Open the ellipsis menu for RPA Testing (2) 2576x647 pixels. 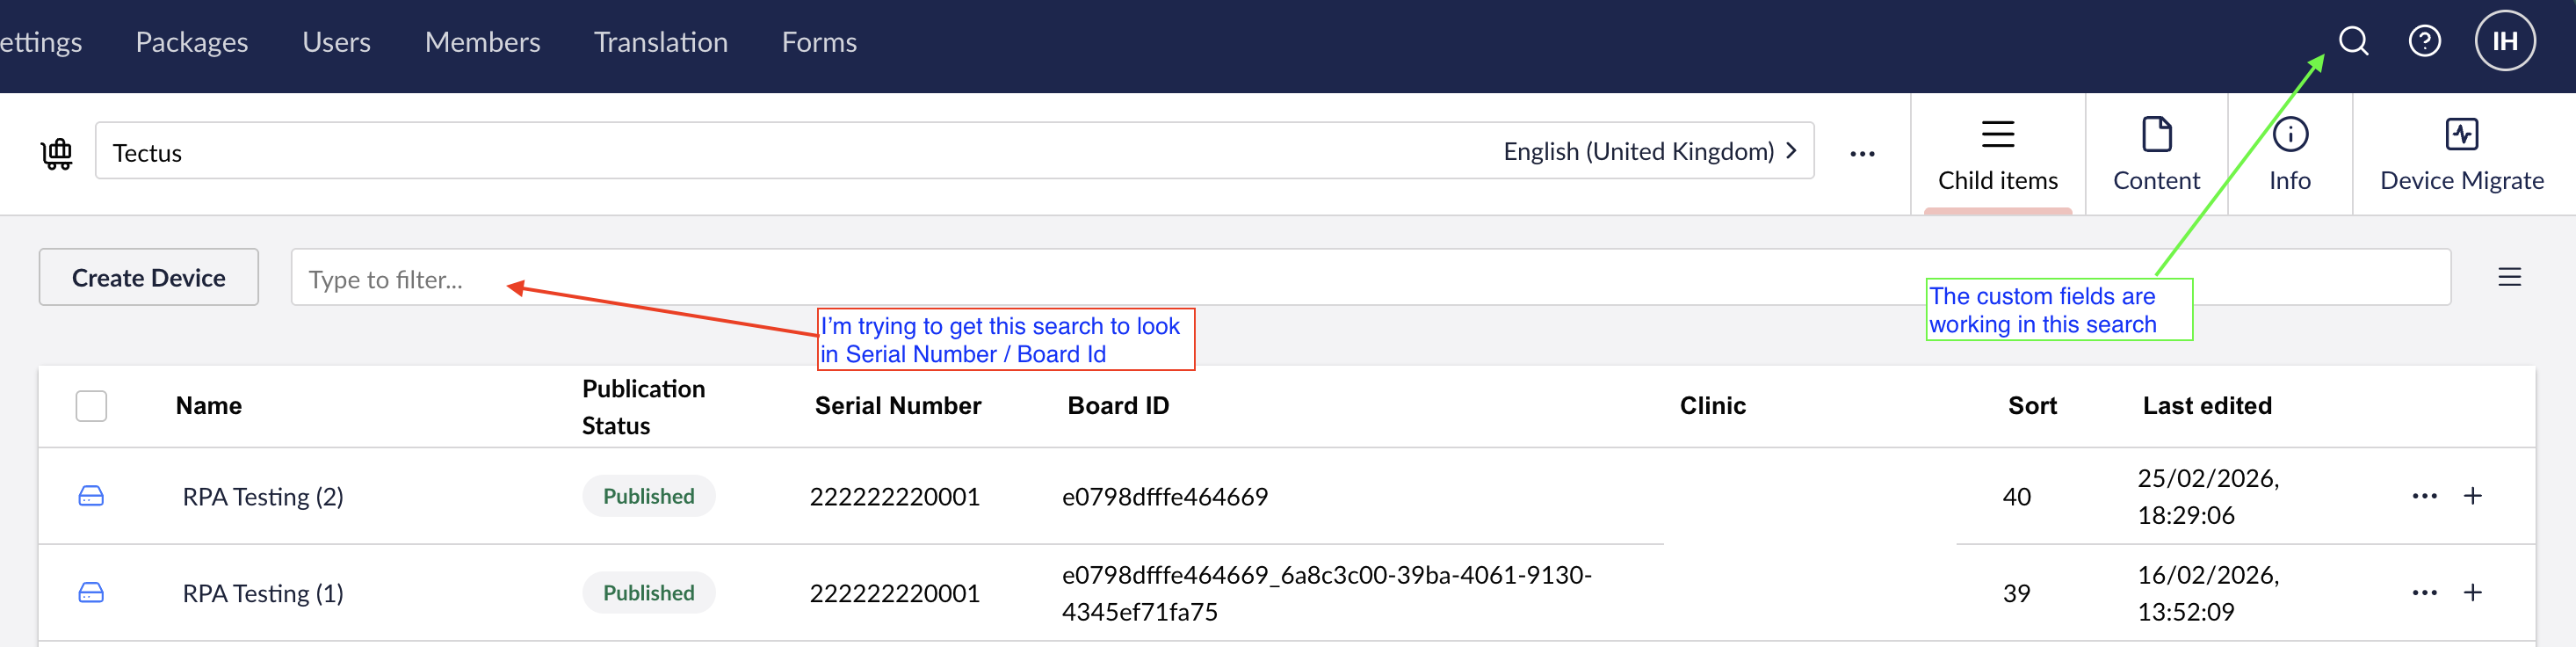[2424, 496]
